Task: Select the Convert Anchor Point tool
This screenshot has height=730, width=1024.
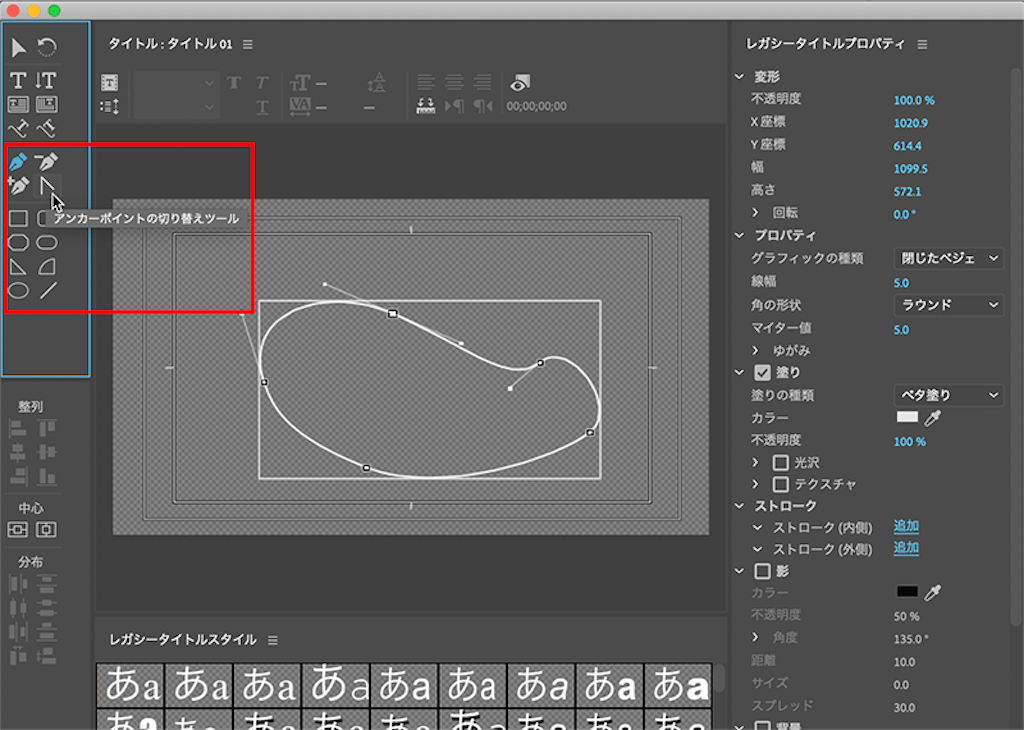Action: (47, 186)
